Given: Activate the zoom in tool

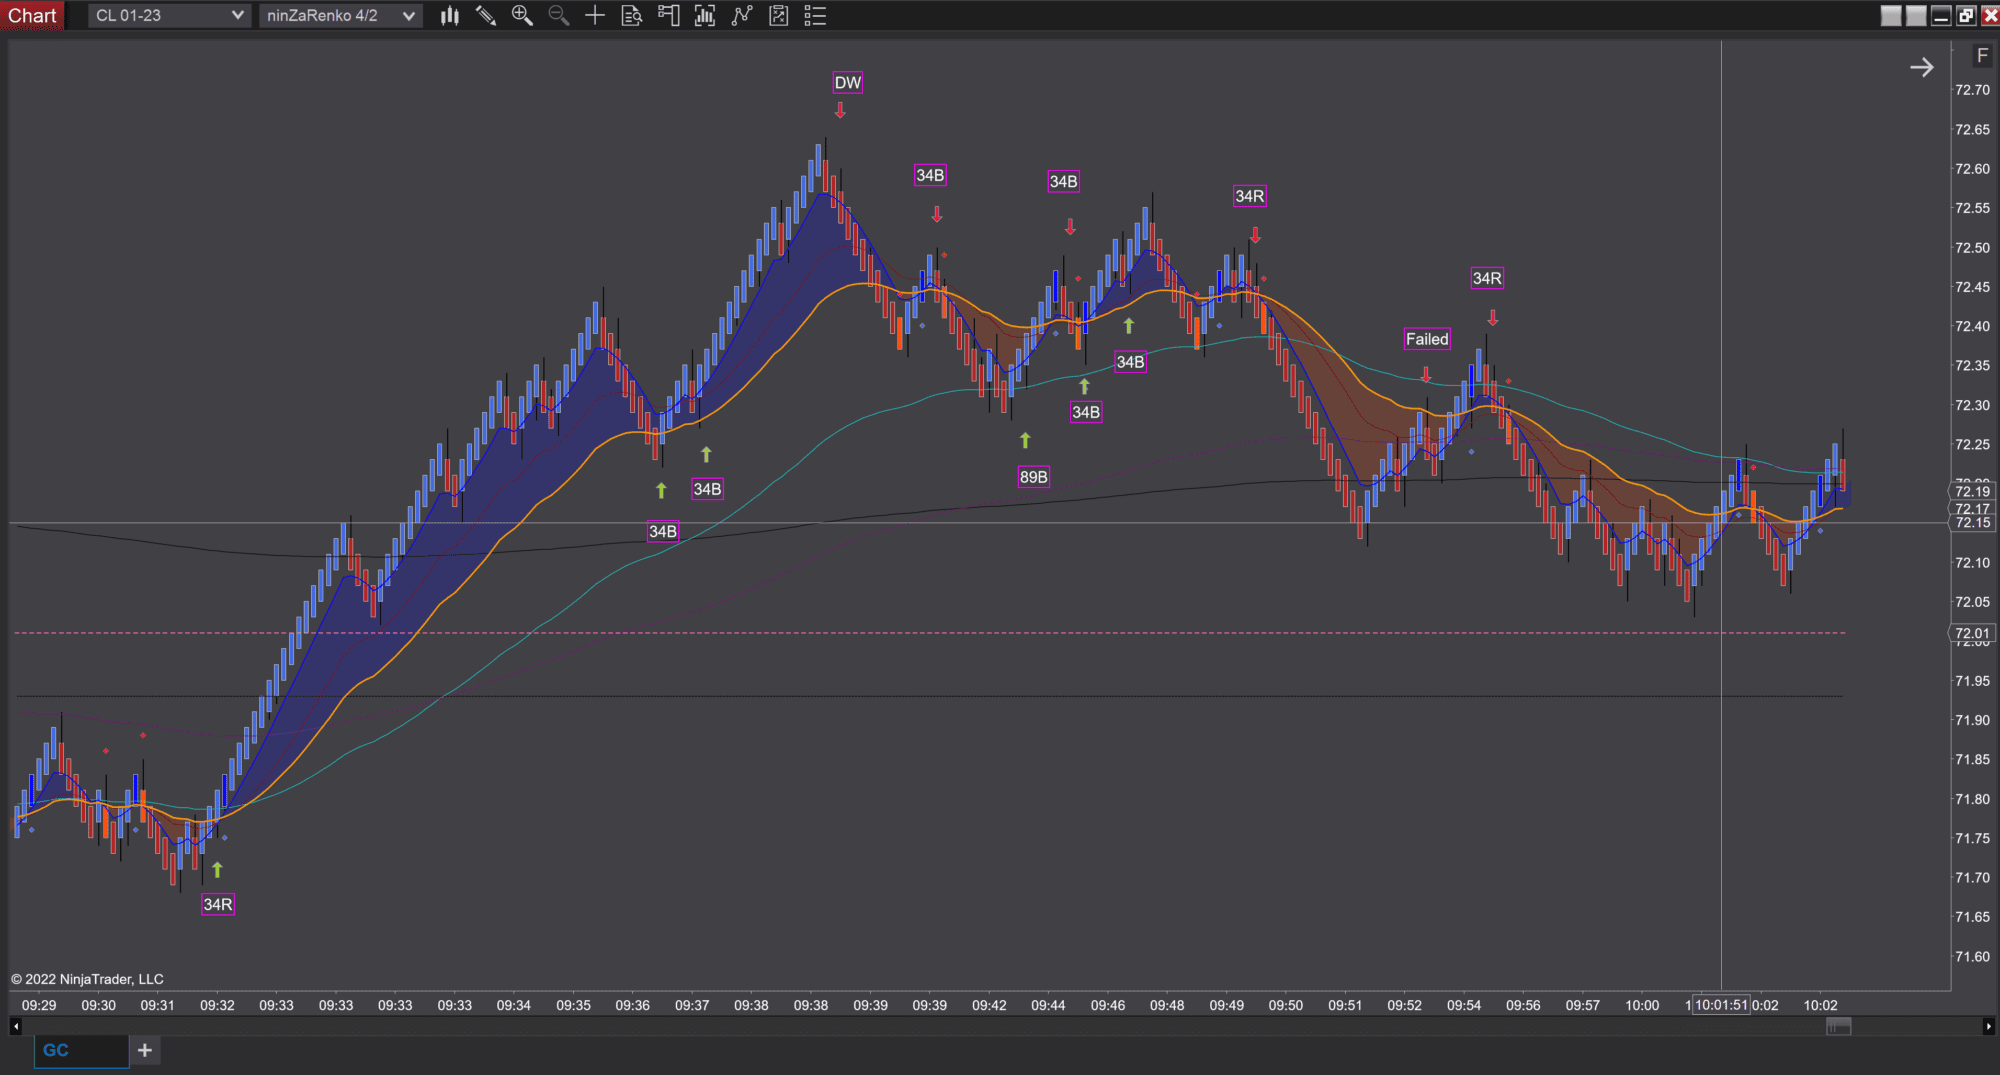Looking at the screenshot, I should (x=522, y=15).
